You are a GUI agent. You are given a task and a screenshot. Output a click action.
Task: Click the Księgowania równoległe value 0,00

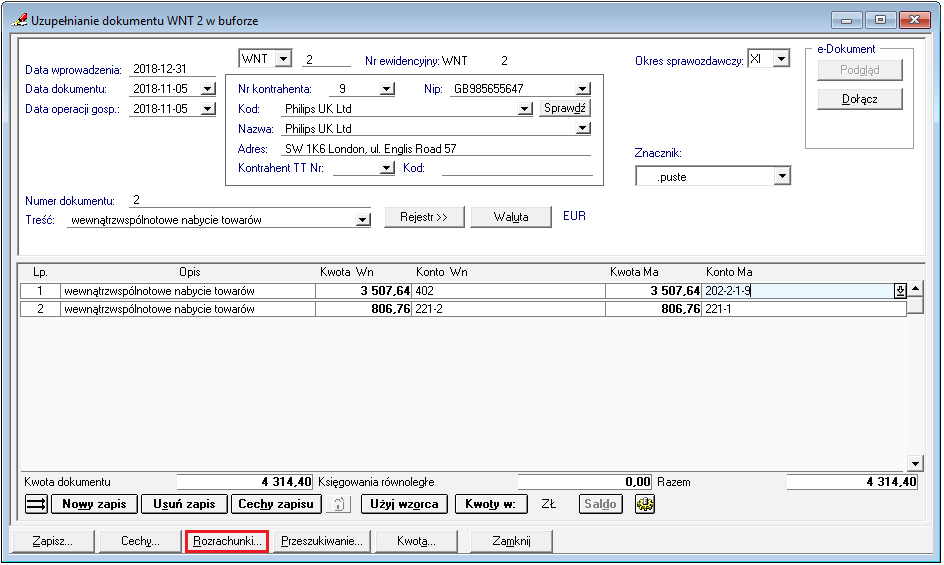(585, 482)
